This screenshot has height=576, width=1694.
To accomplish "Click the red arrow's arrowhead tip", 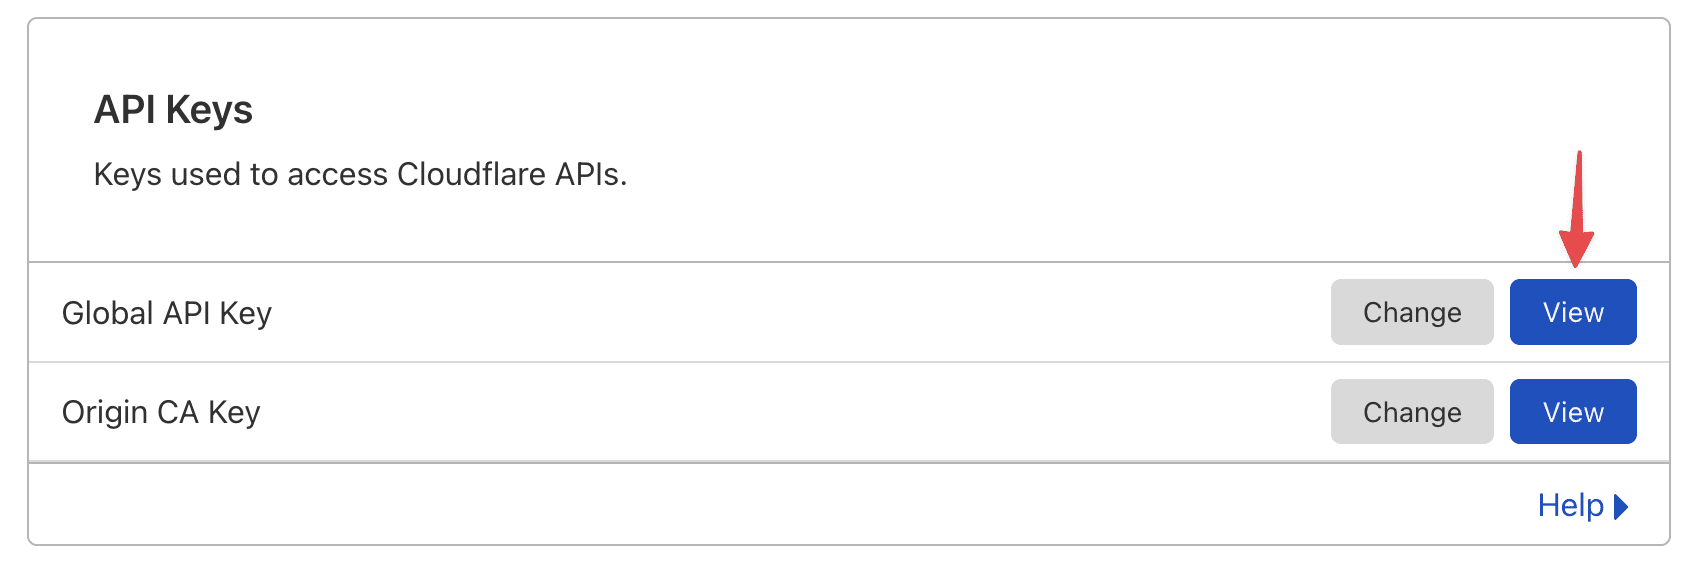I will (1576, 264).
